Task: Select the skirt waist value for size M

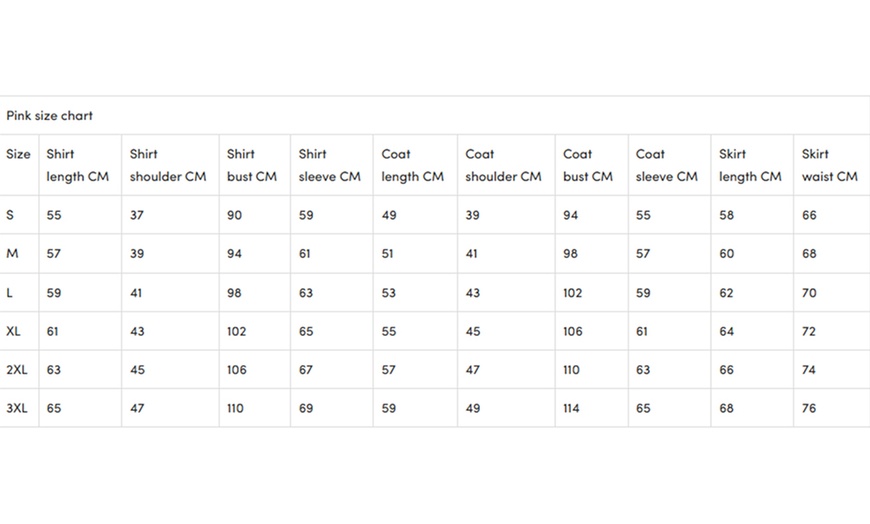Action: tap(809, 254)
